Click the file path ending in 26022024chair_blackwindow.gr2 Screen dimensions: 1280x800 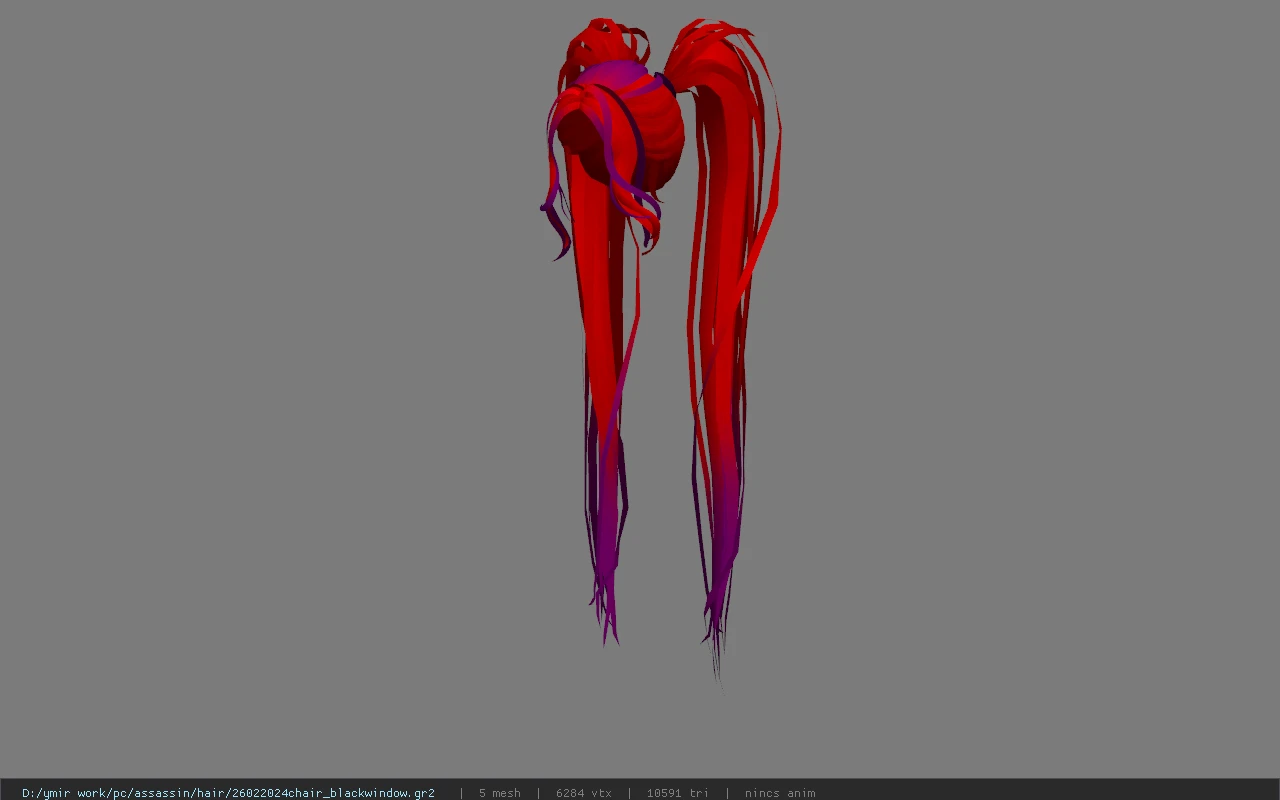(x=228, y=793)
